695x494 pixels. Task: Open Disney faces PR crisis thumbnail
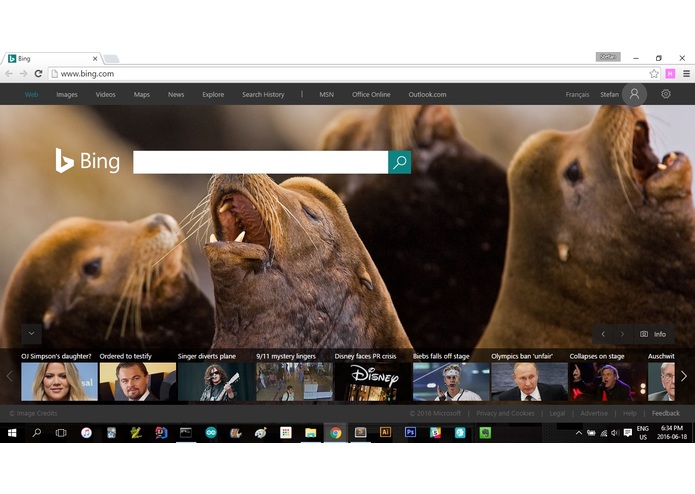(x=373, y=381)
